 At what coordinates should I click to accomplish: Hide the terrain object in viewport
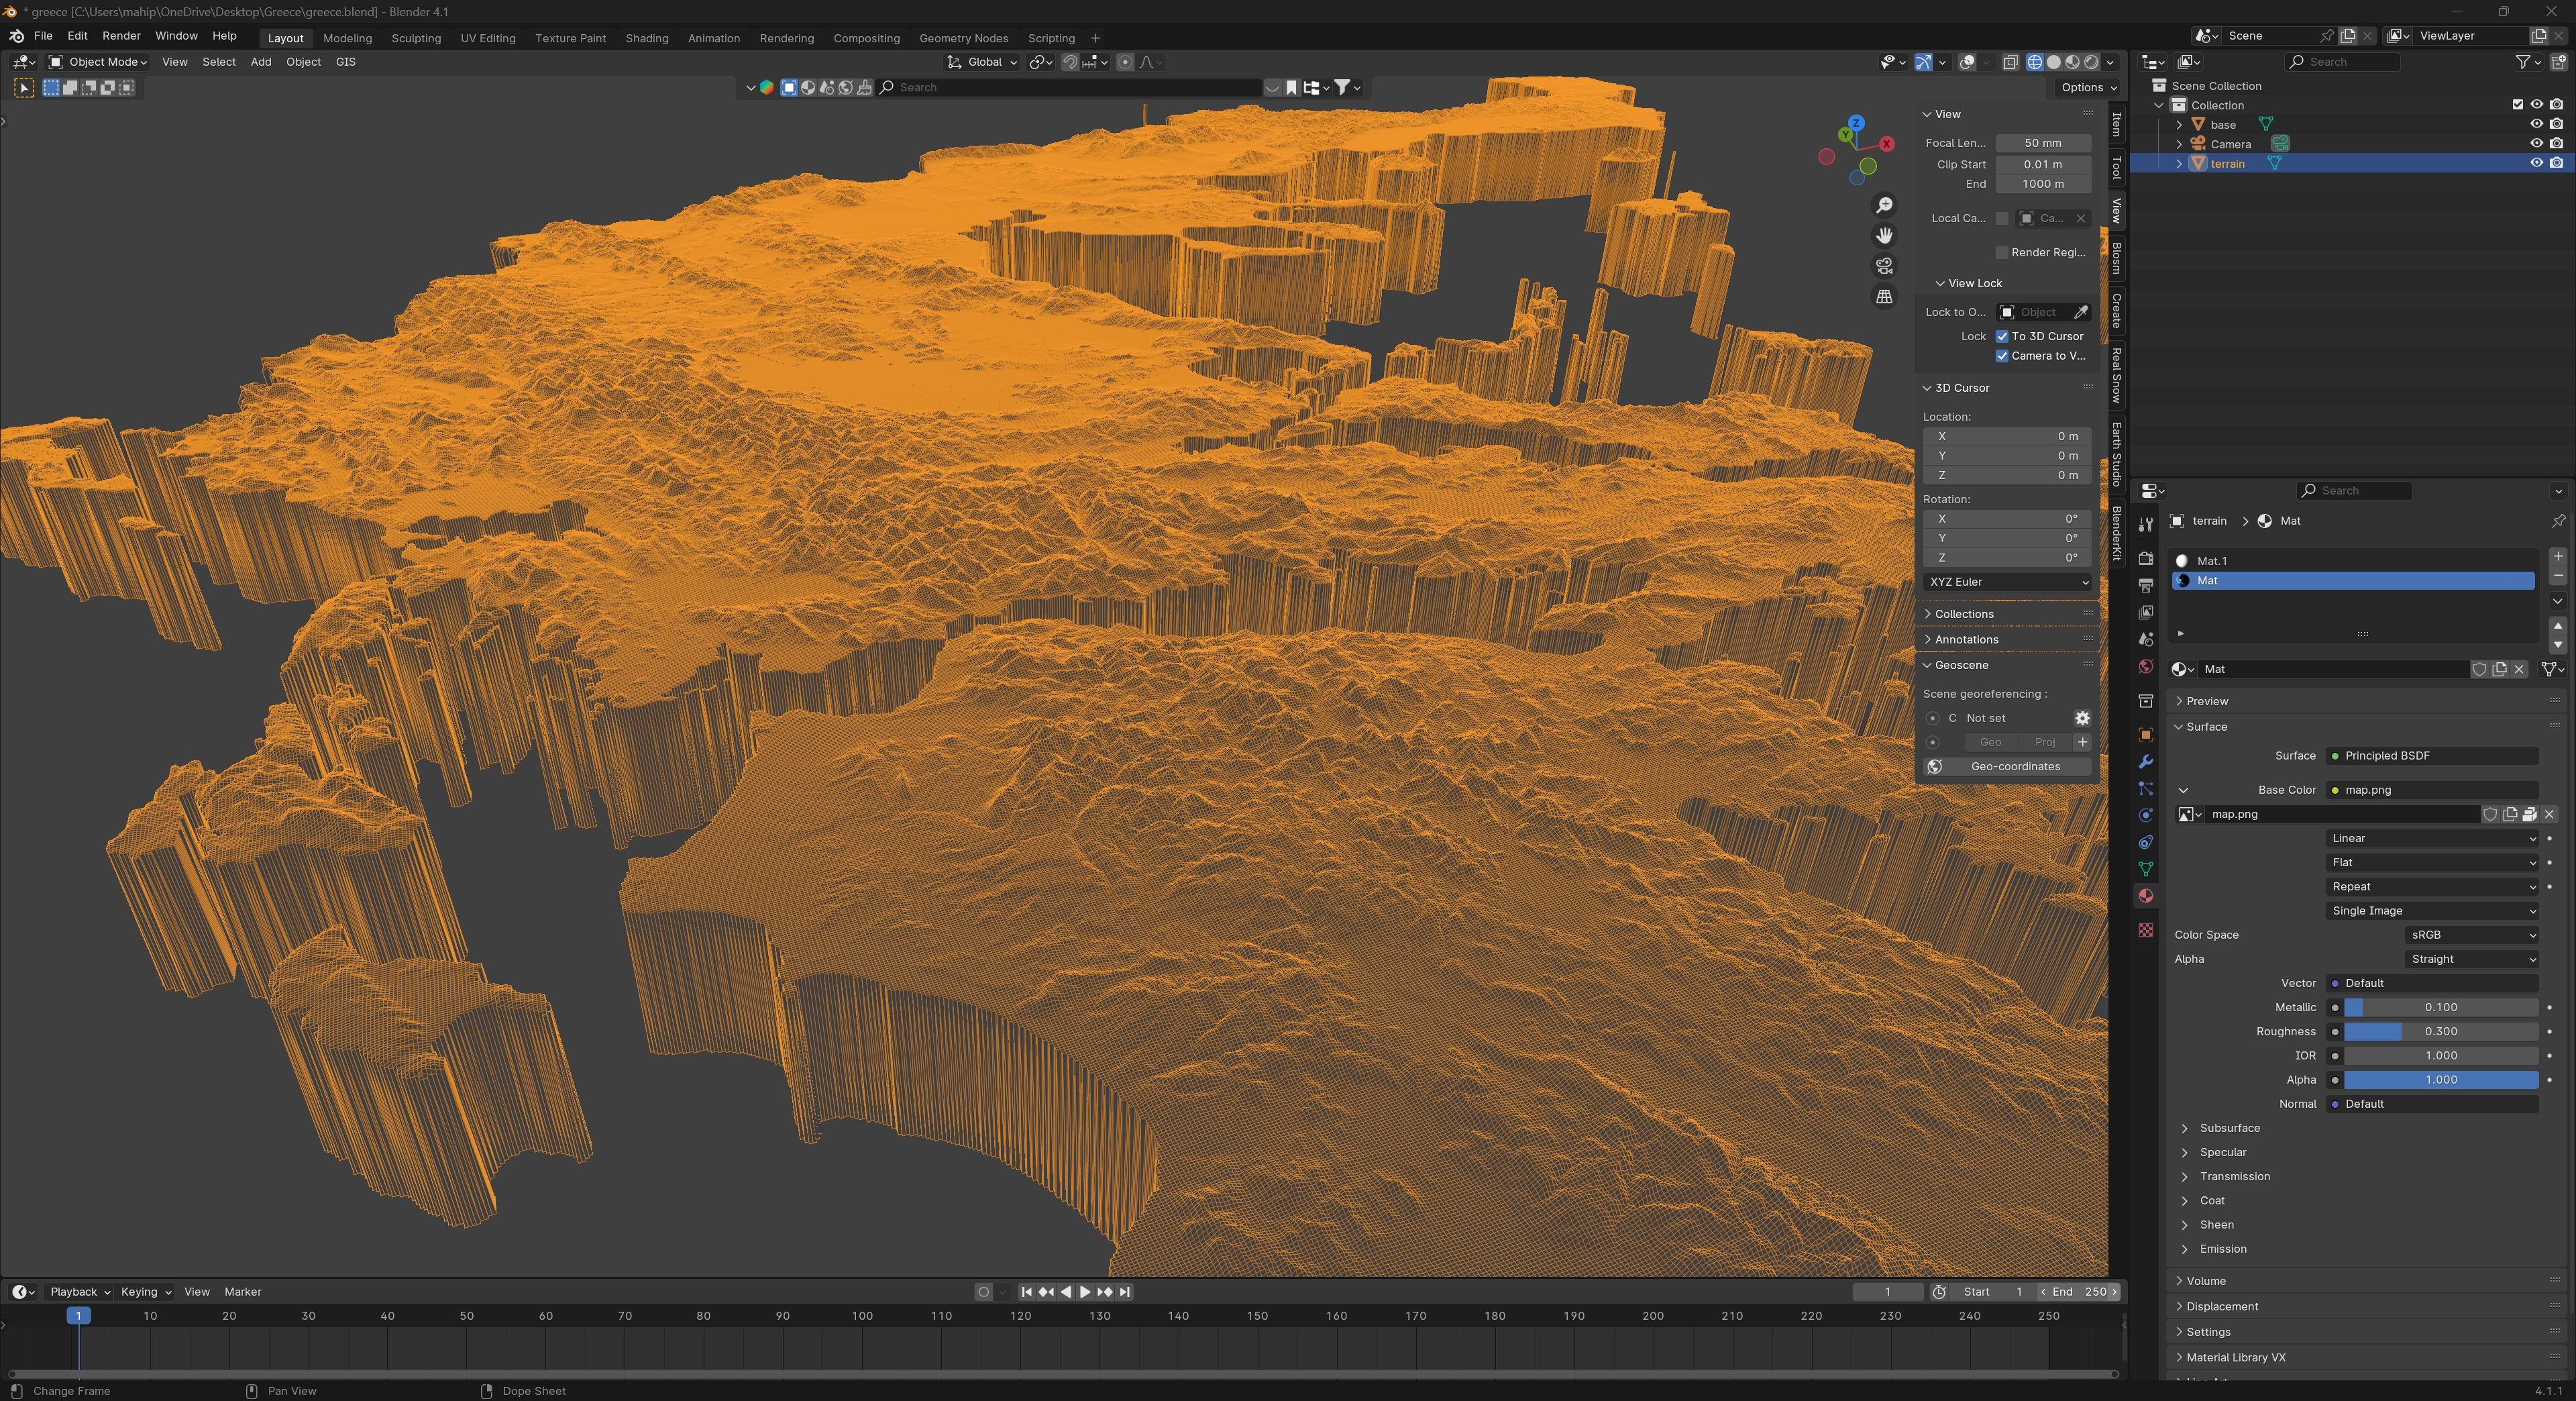2536,163
